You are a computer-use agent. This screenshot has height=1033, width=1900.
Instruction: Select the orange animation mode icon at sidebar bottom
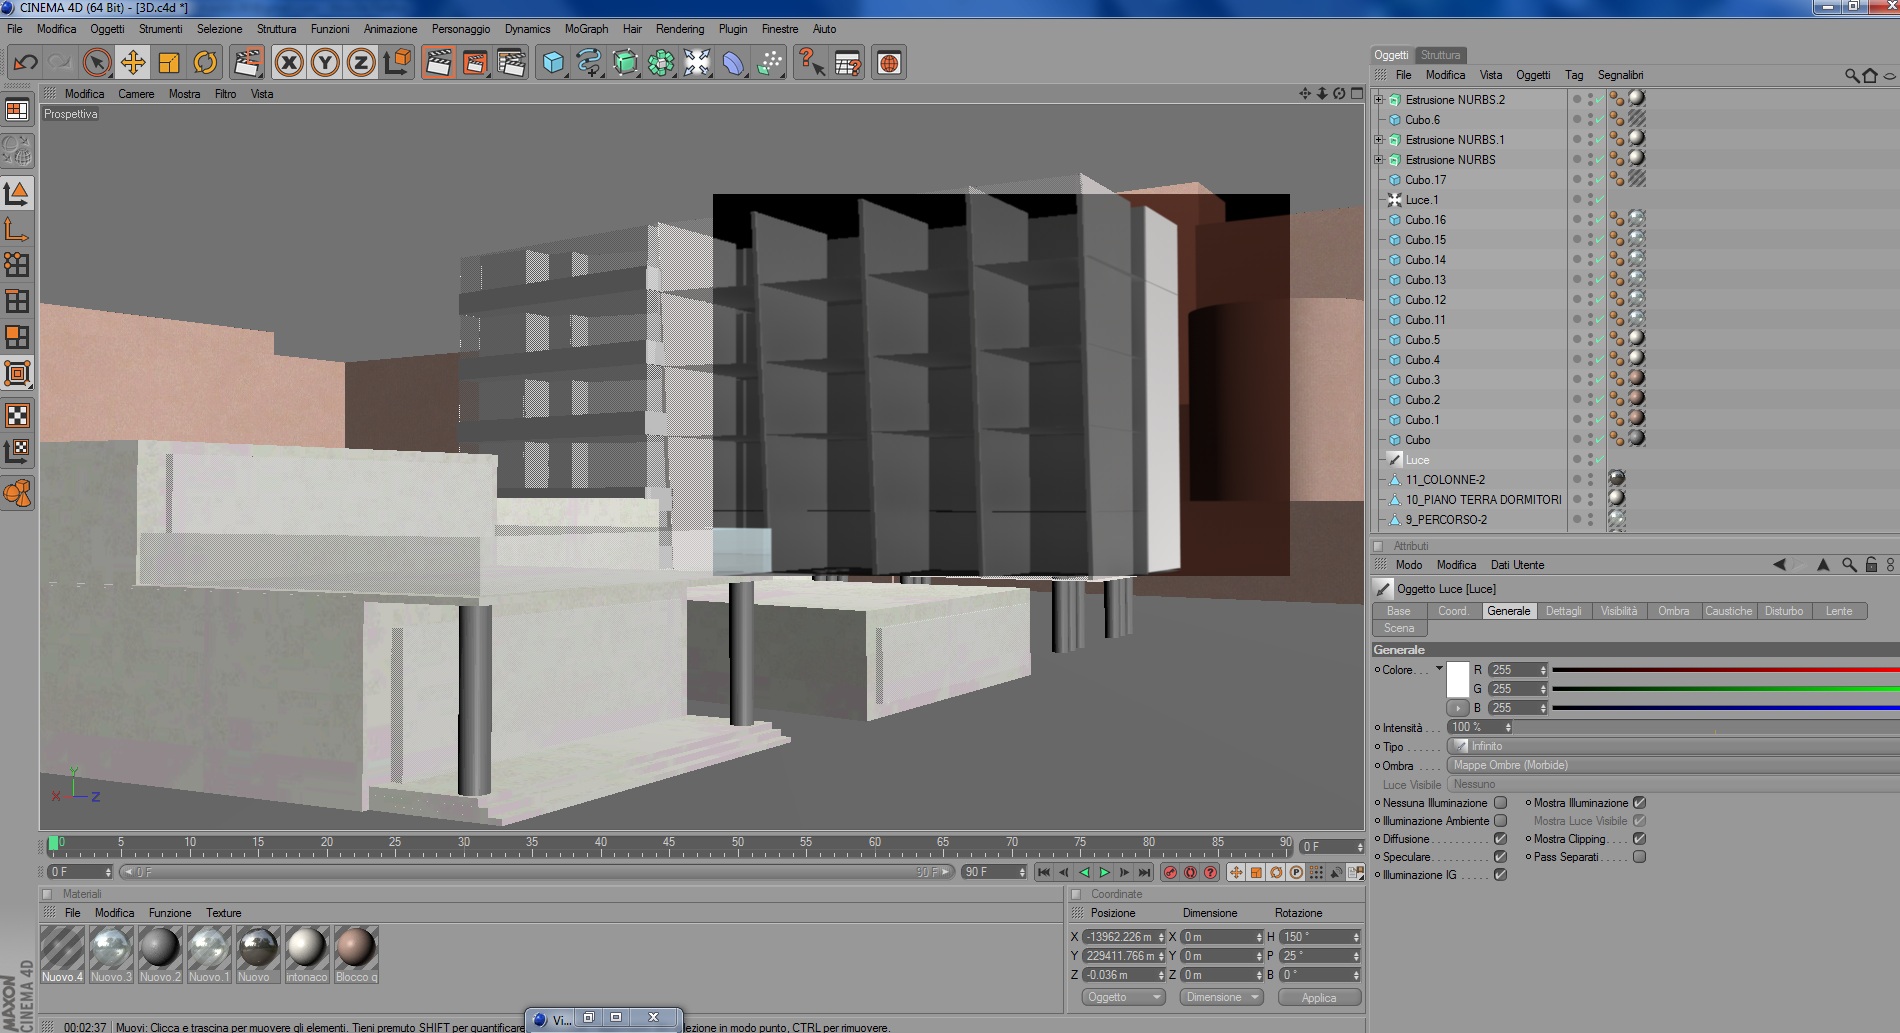pyautogui.click(x=18, y=493)
